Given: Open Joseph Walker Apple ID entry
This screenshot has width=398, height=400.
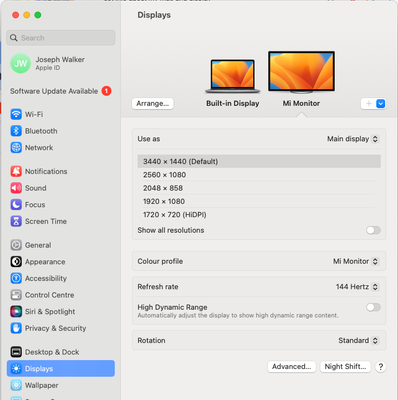Looking at the screenshot, I should [61, 63].
